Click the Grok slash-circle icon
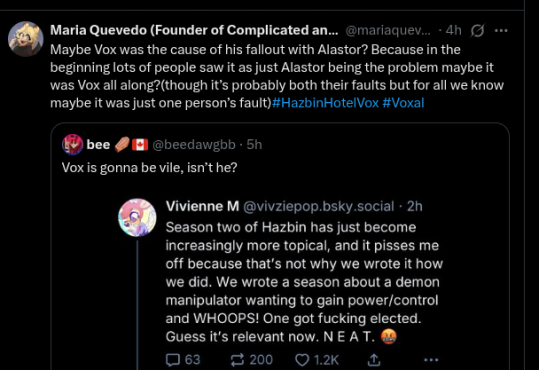 coord(477,31)
